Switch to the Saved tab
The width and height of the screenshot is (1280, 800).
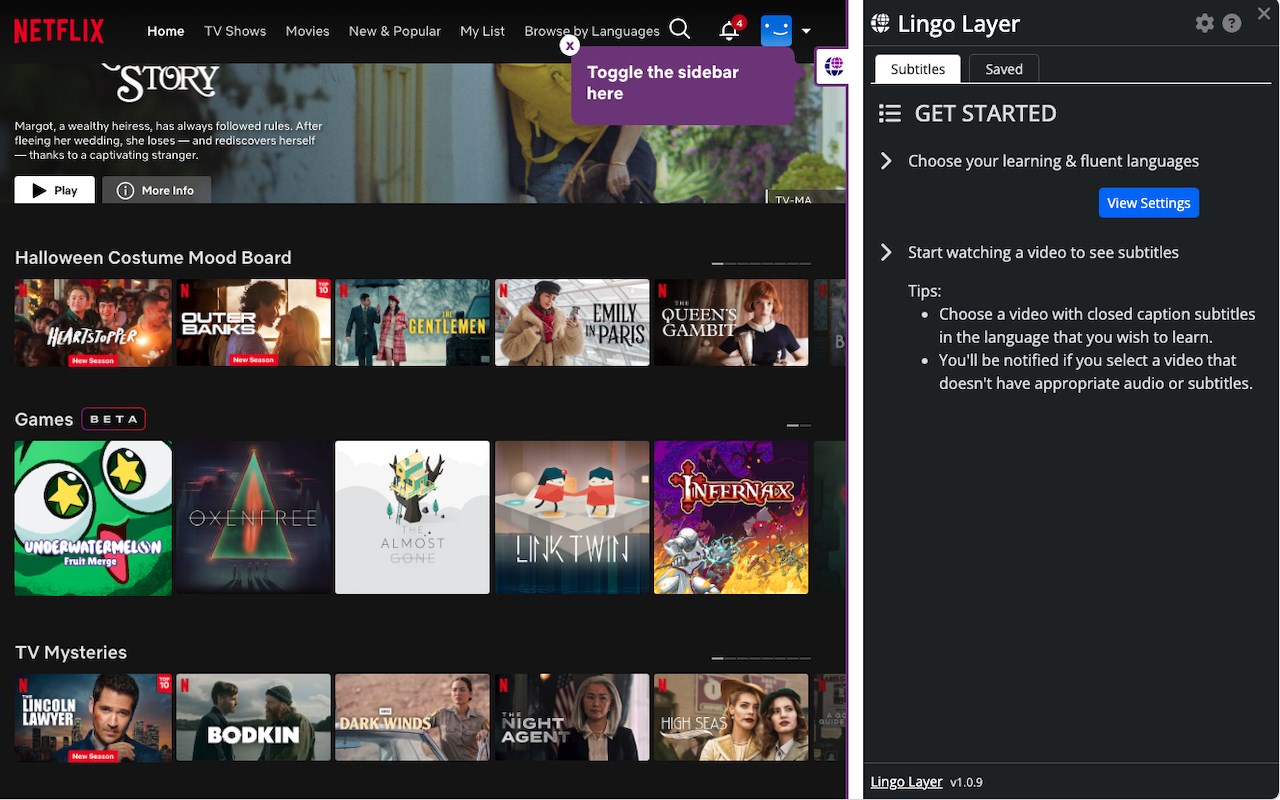point(1004,69)
